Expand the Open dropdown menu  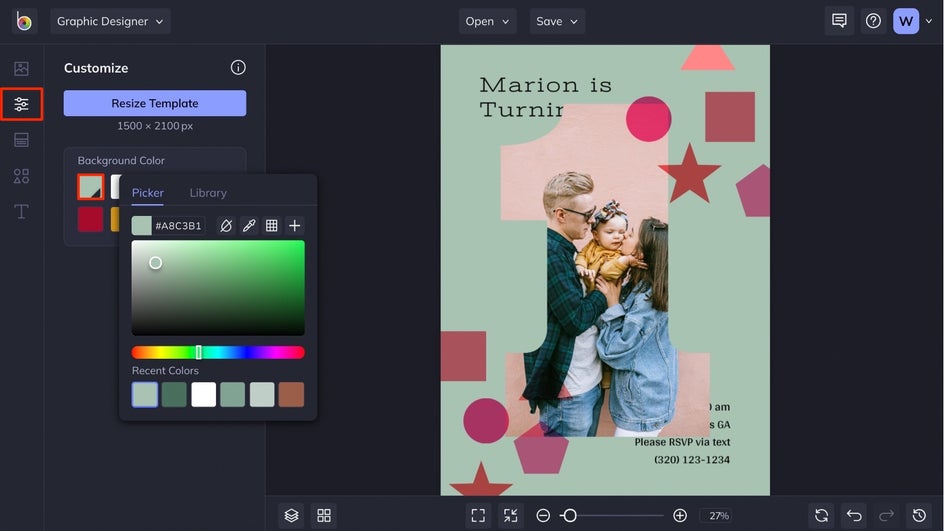click(488, 21)
